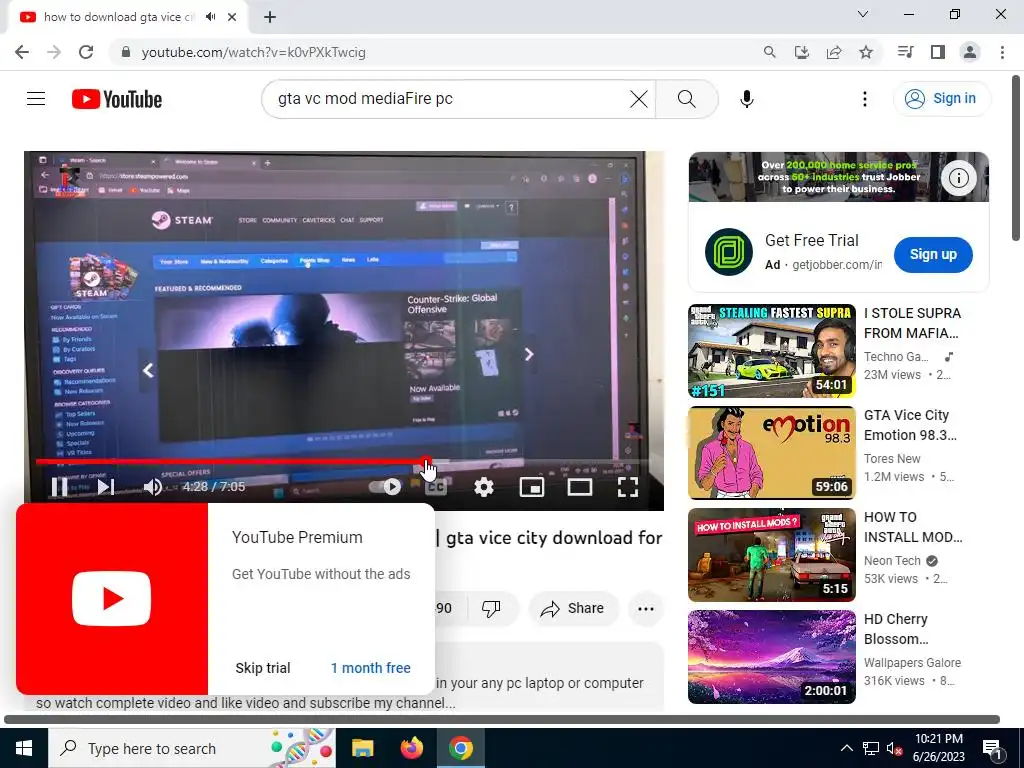The image size is (1024, 768).
Task: Clear the search box with X
Action: [x=639, y=99]
